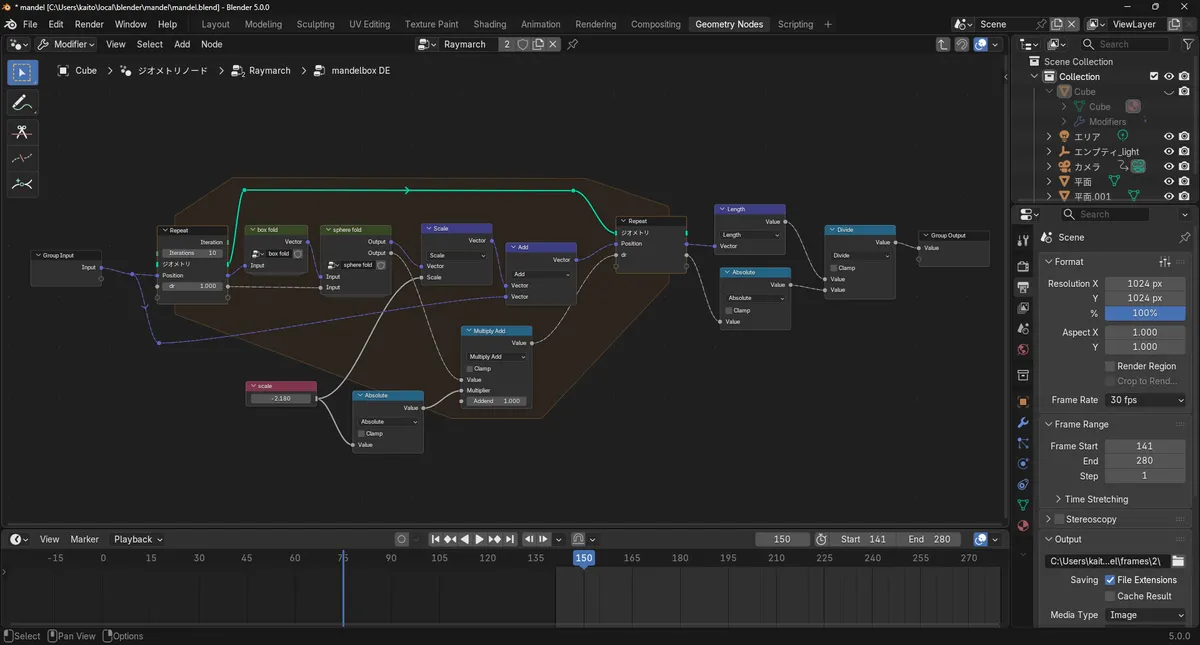Switch to the Shading workspace tab
The width and height of the screenshot is (1200, 645).
[x=489, y=24]
